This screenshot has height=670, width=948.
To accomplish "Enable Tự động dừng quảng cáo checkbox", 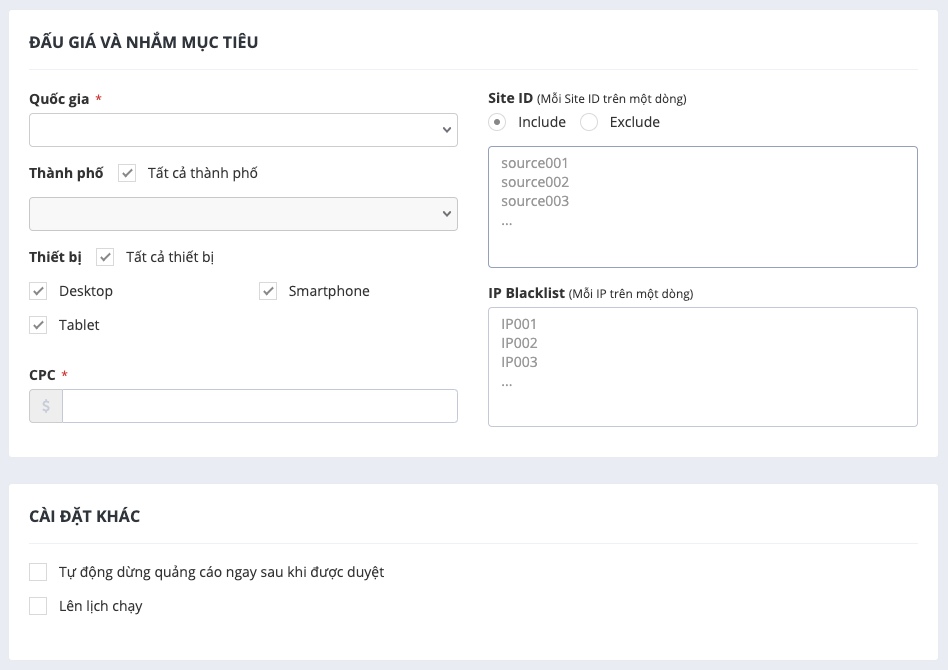I will [x=38, y=572].
